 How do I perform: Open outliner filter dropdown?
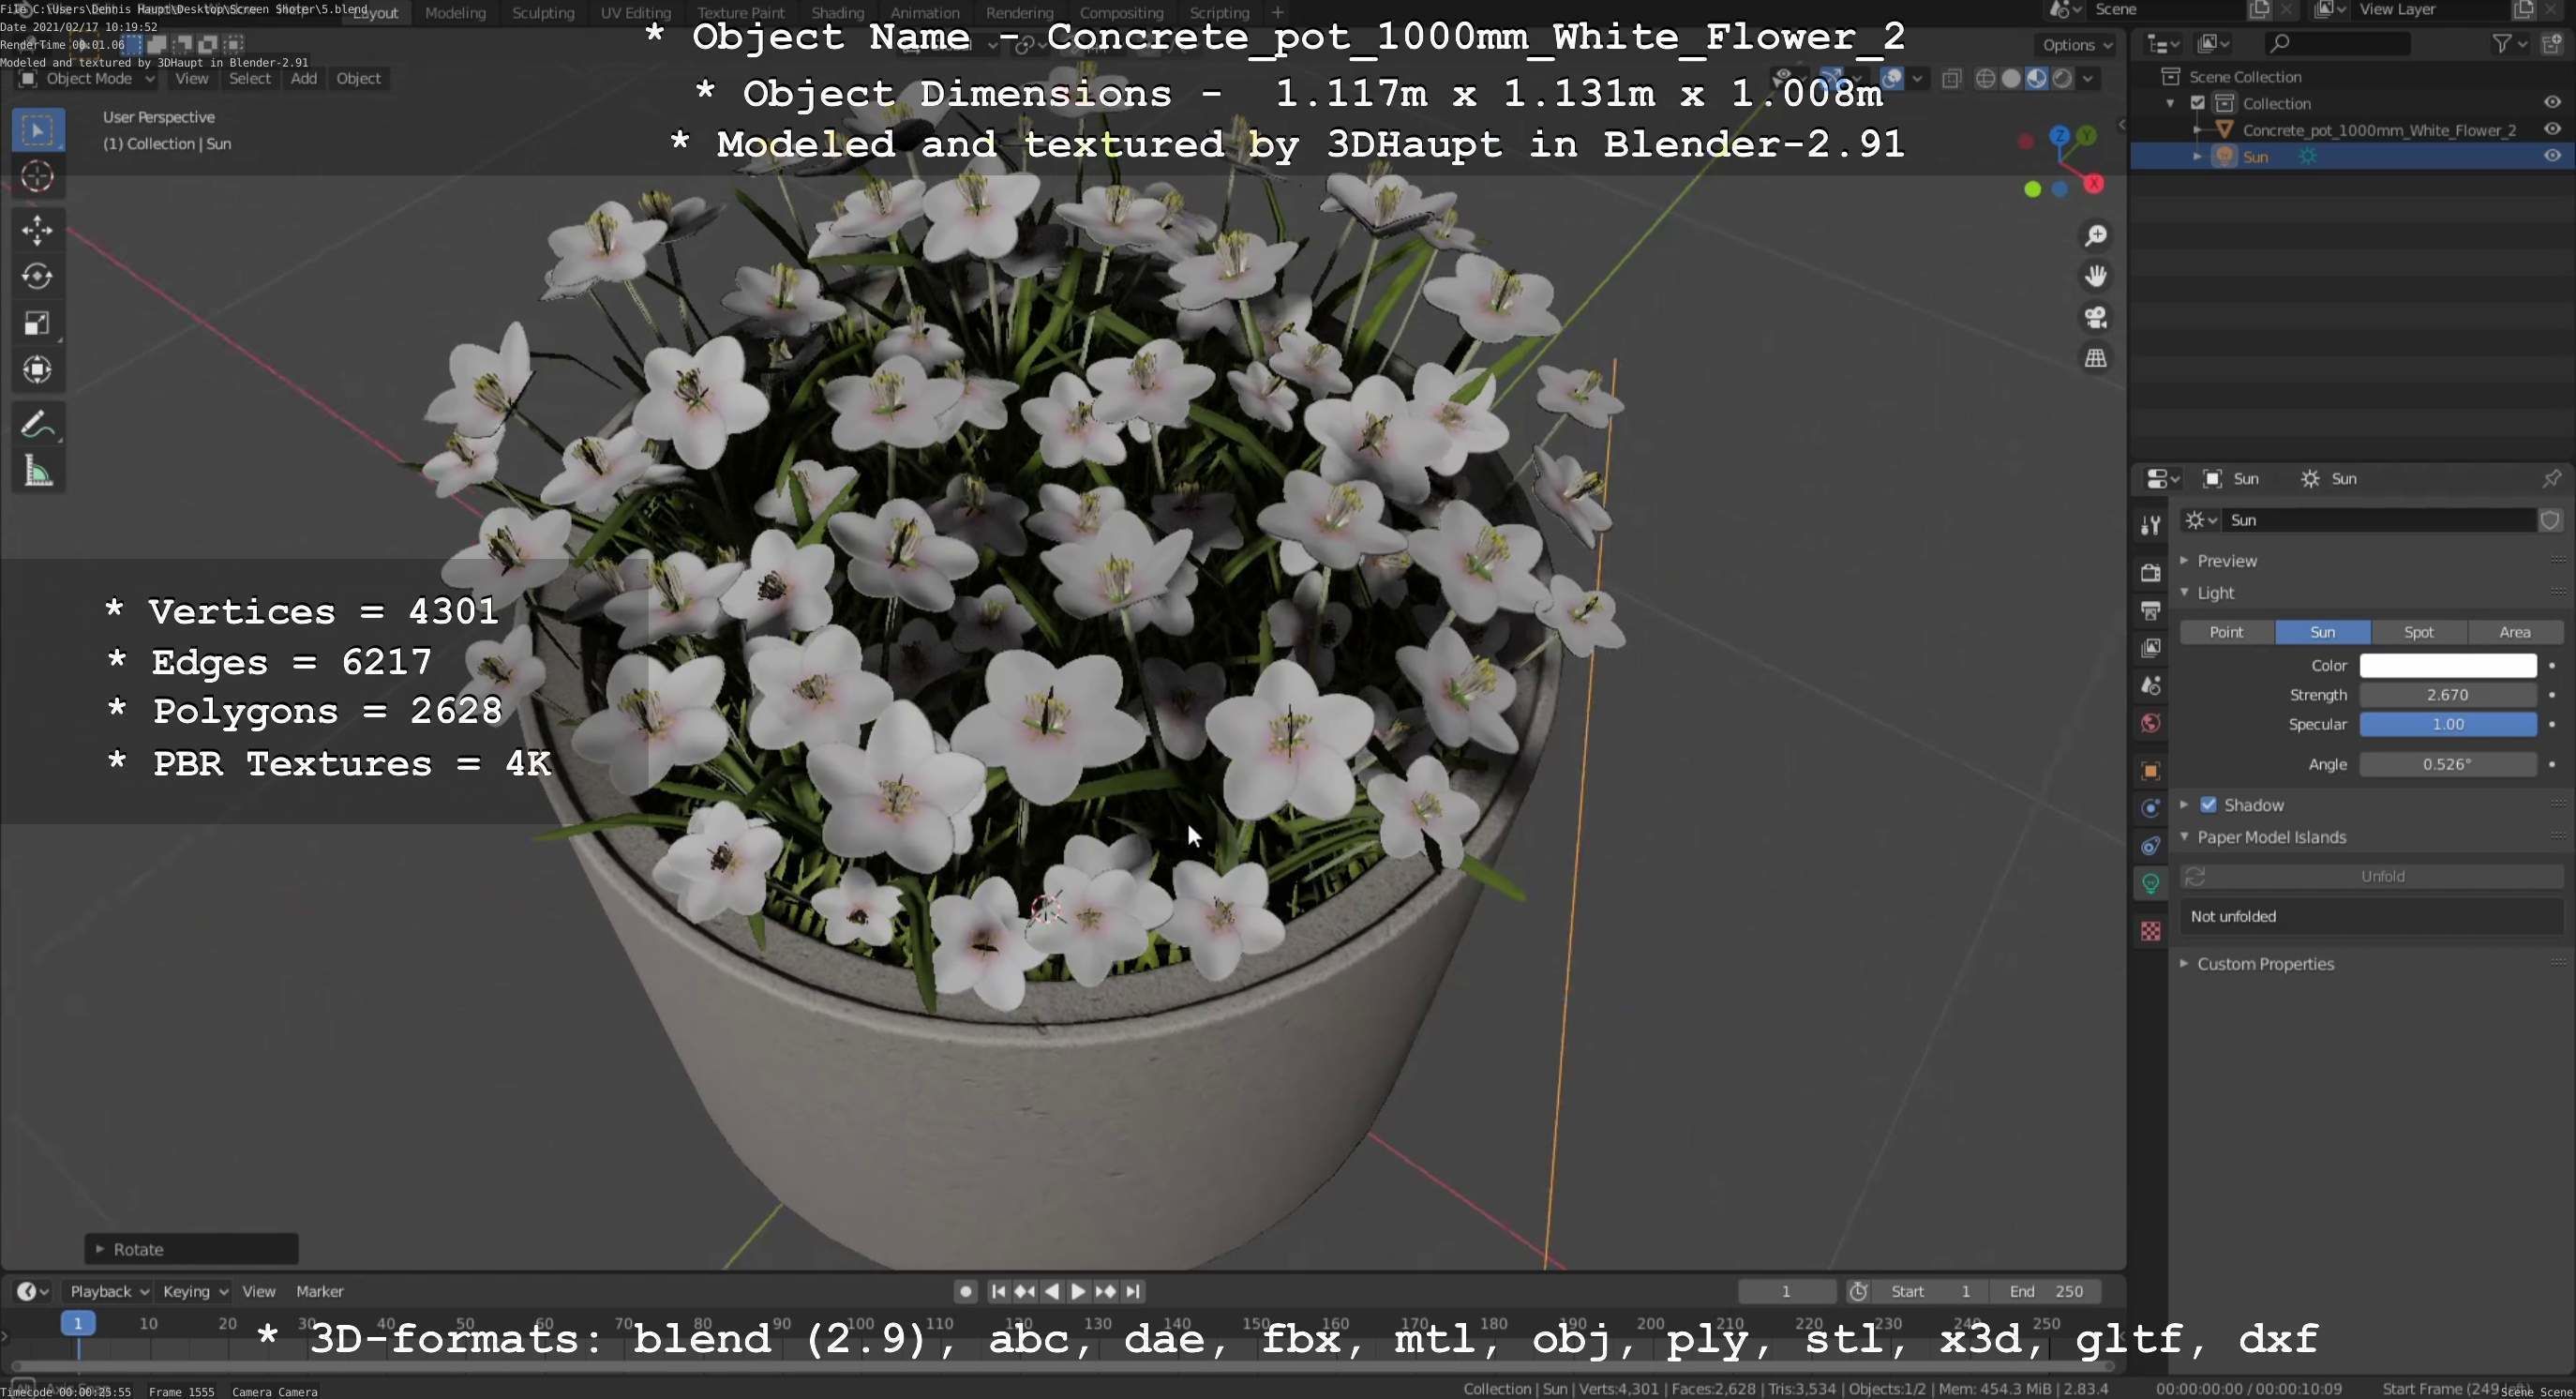click(x=2509, y=43)
